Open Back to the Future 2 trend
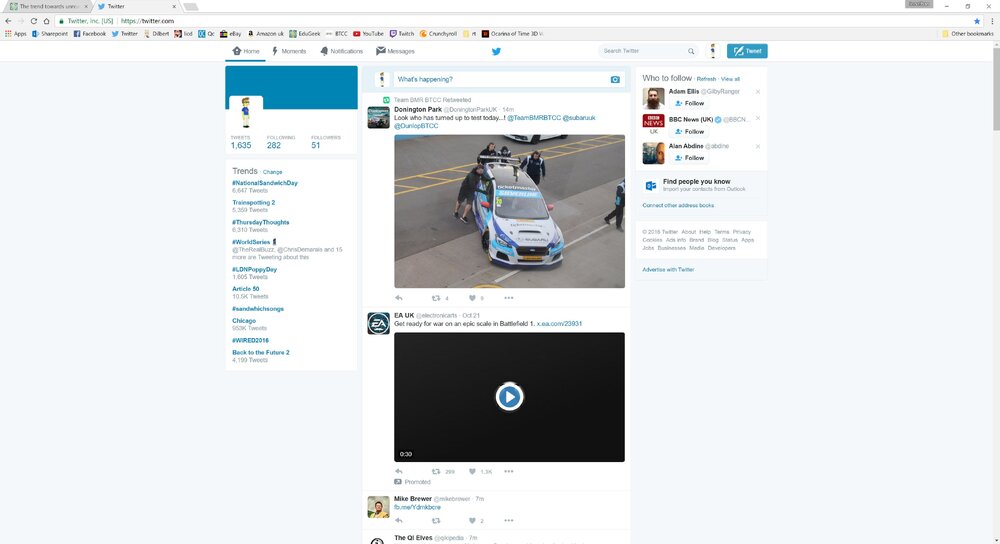 pyautogui.click(x=260, y=353)
